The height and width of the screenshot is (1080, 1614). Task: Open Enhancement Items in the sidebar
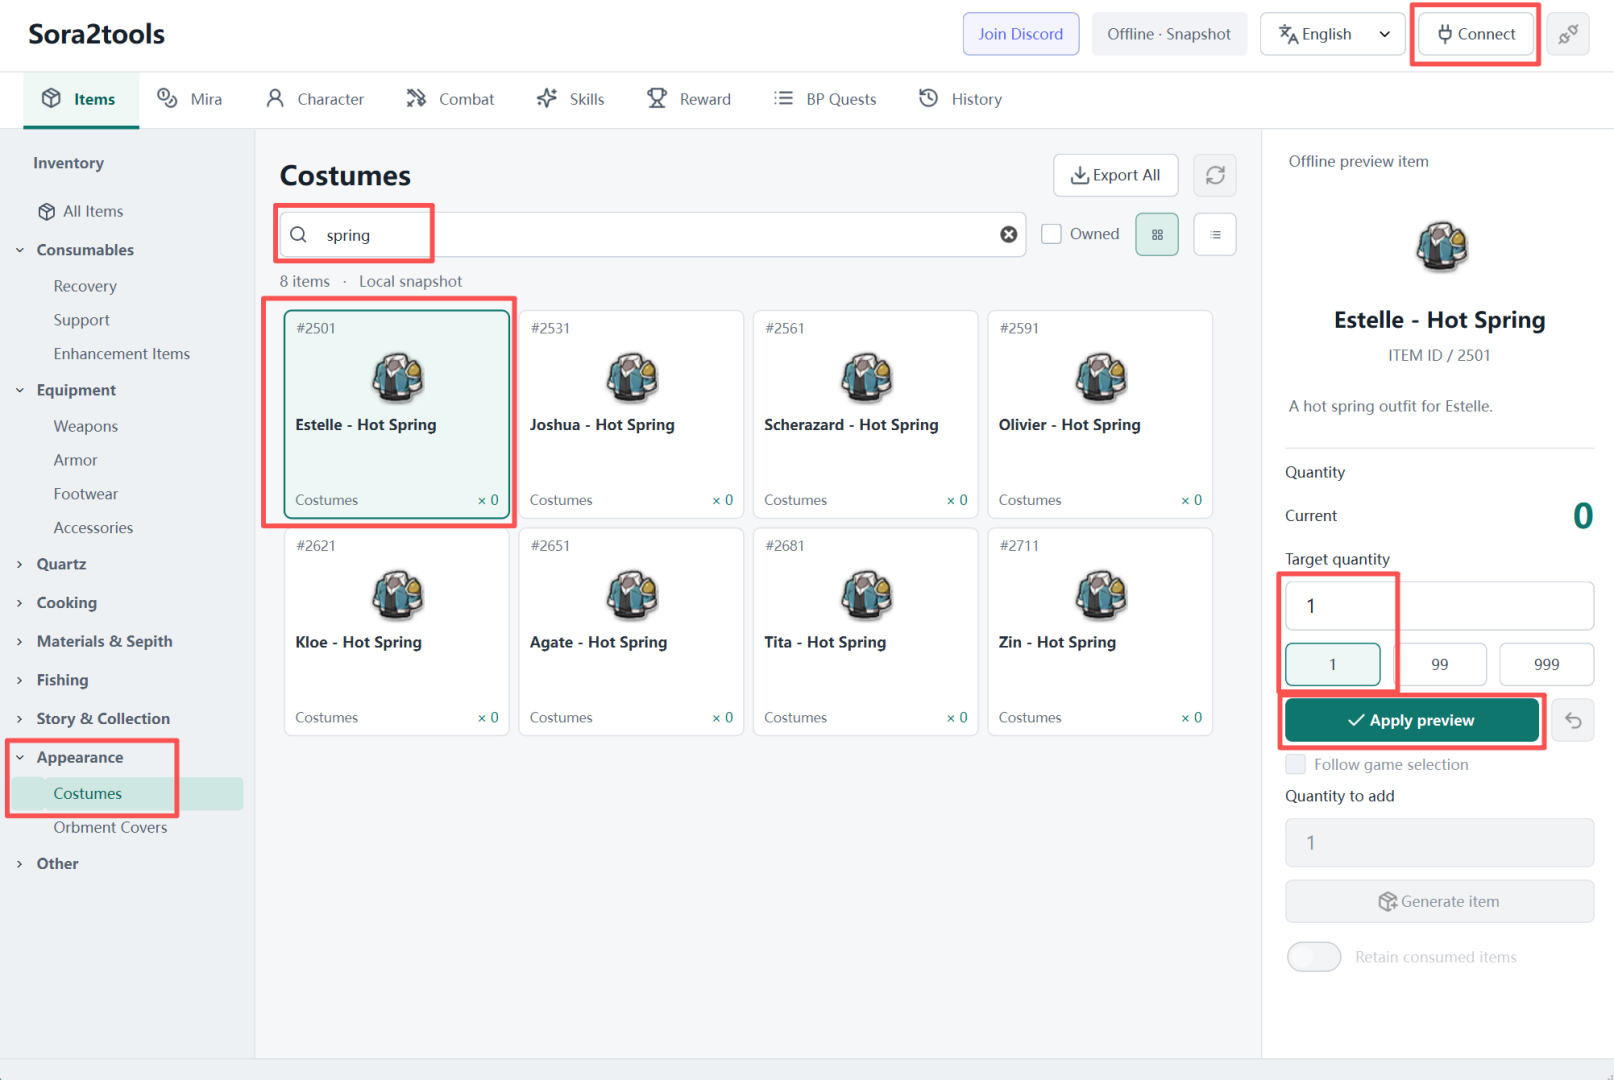122,354
